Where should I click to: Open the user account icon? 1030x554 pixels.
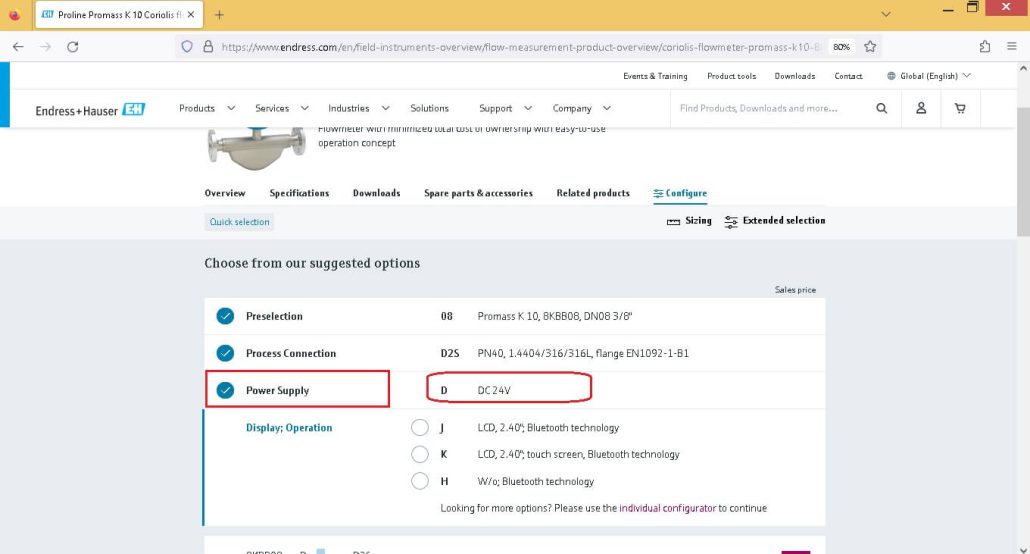click(x=921, y=108)
